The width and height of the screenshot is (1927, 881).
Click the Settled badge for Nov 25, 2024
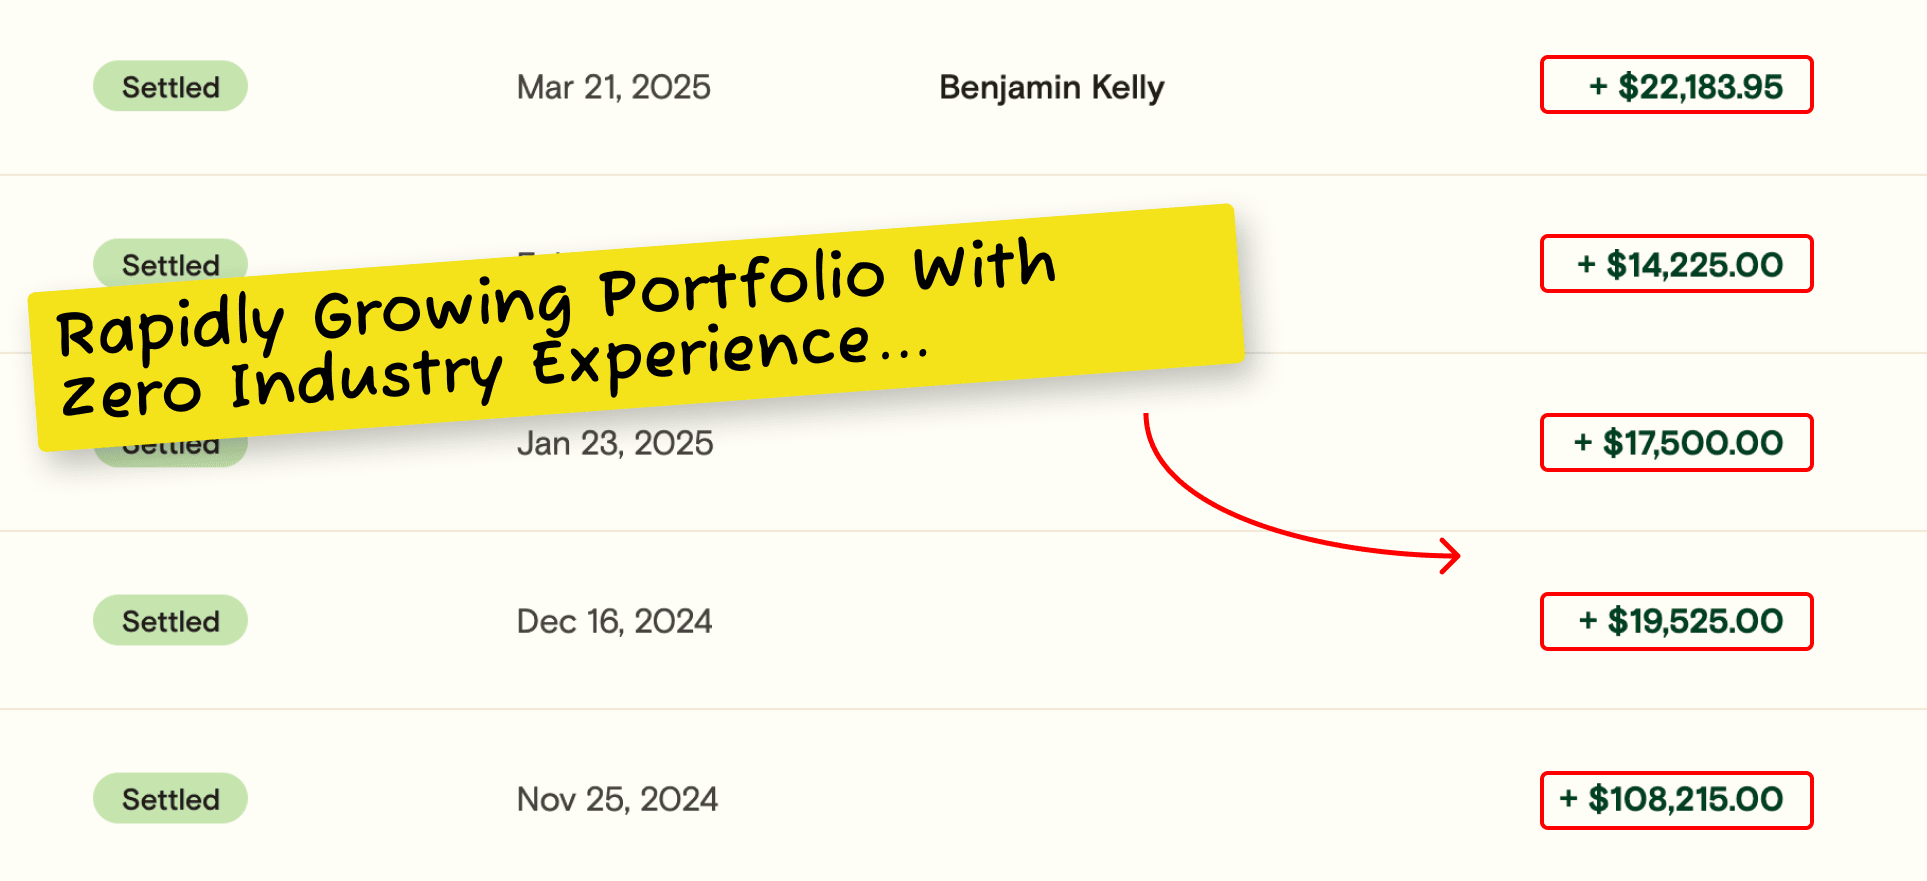click(170, 799)
